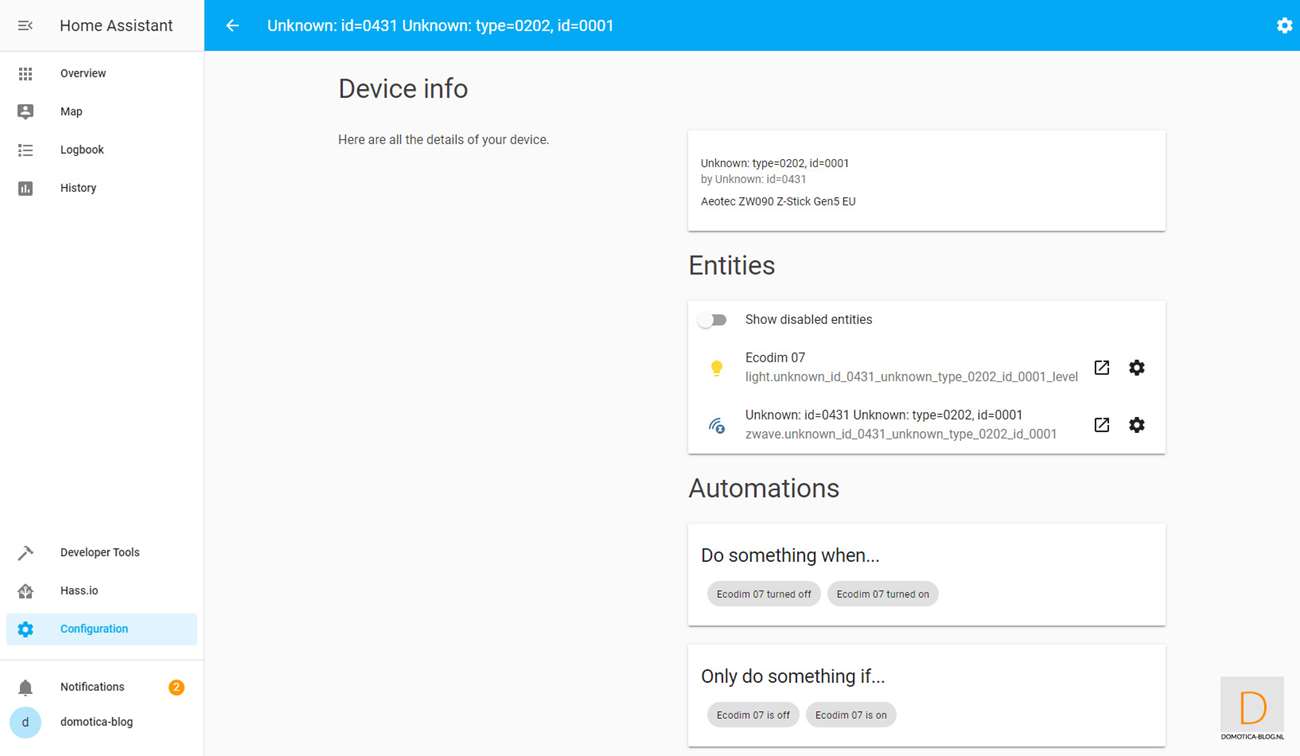The image size is (1300, 756).
Task: Open Ecodim 07 entity details popup icon
Action: coord(1101,368)
